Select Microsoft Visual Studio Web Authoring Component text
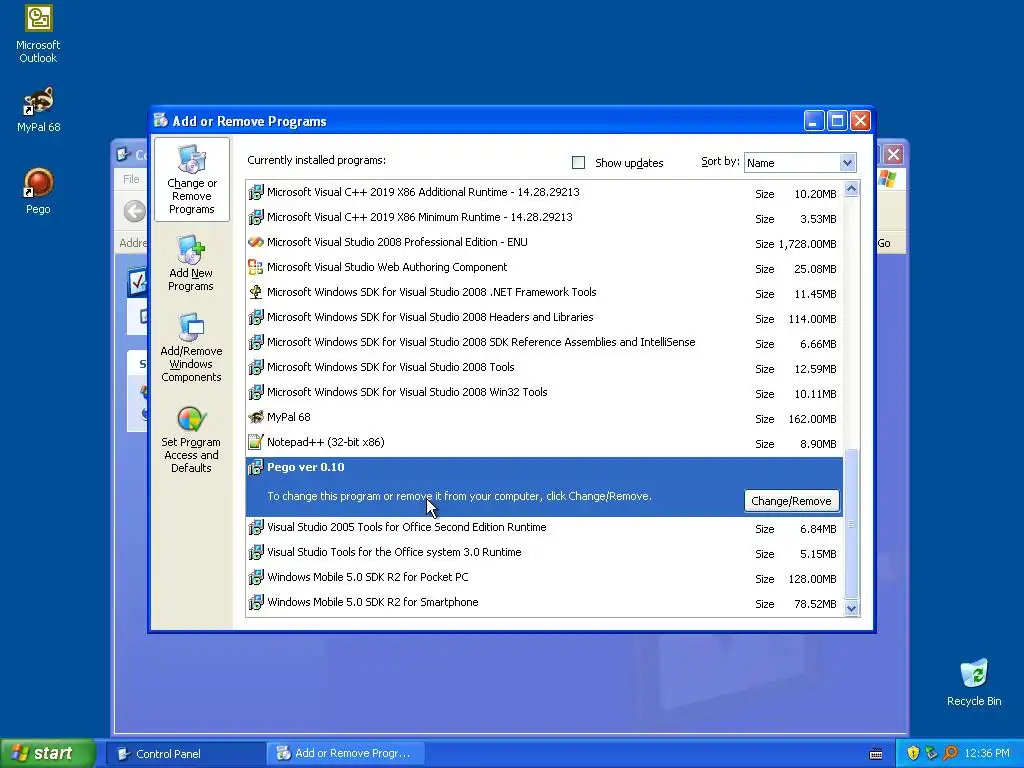The width and height of the screenshot is (1024, 768). point(387,267)
